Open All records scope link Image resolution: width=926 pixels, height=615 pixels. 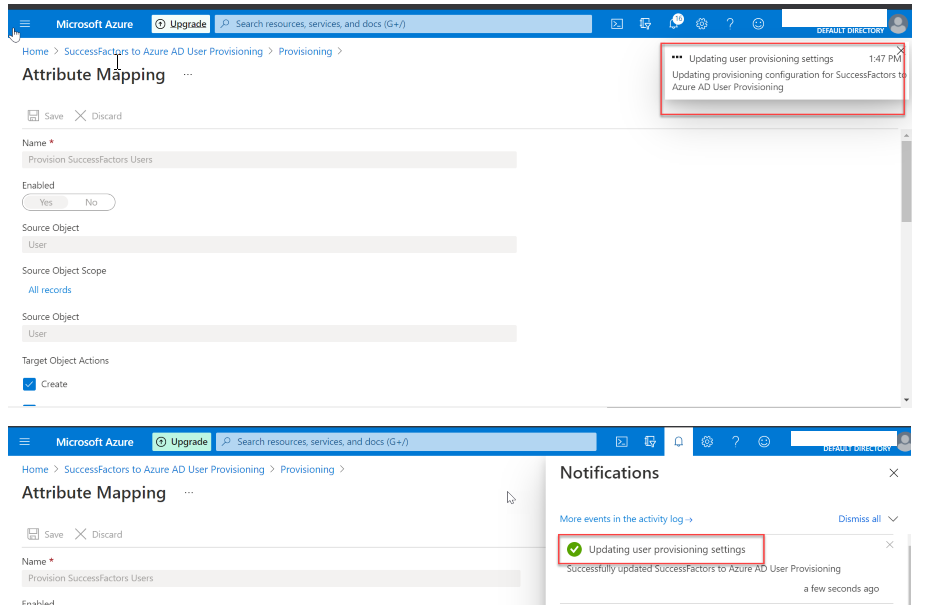point(50,289)
